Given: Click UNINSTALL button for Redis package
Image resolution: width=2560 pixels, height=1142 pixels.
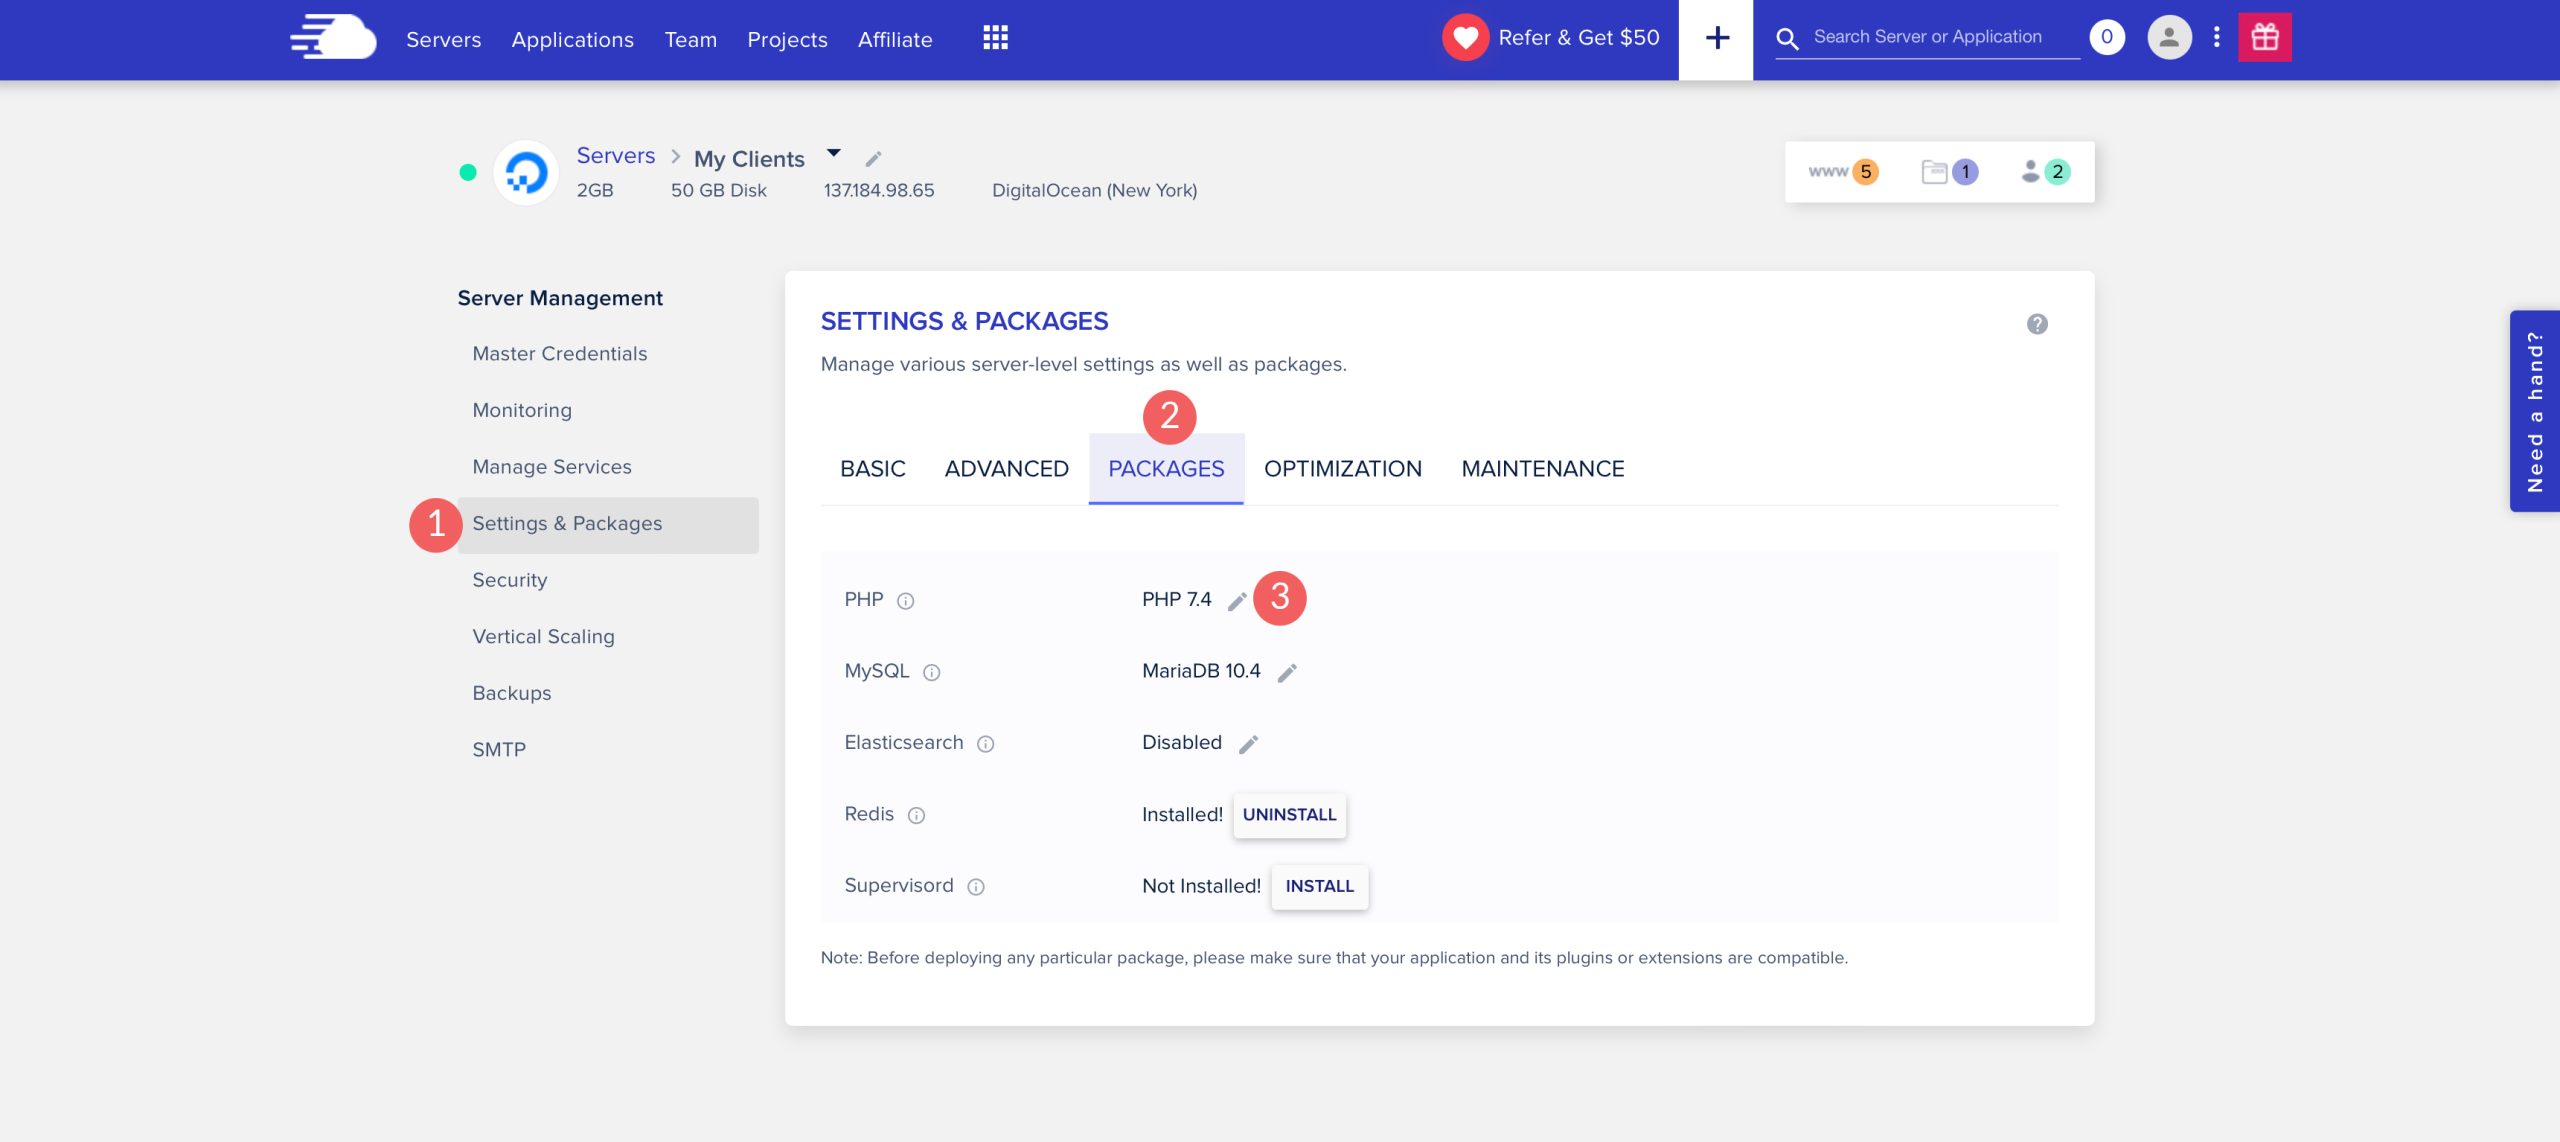Looking at the screenshot, I should coord(1290,814).
